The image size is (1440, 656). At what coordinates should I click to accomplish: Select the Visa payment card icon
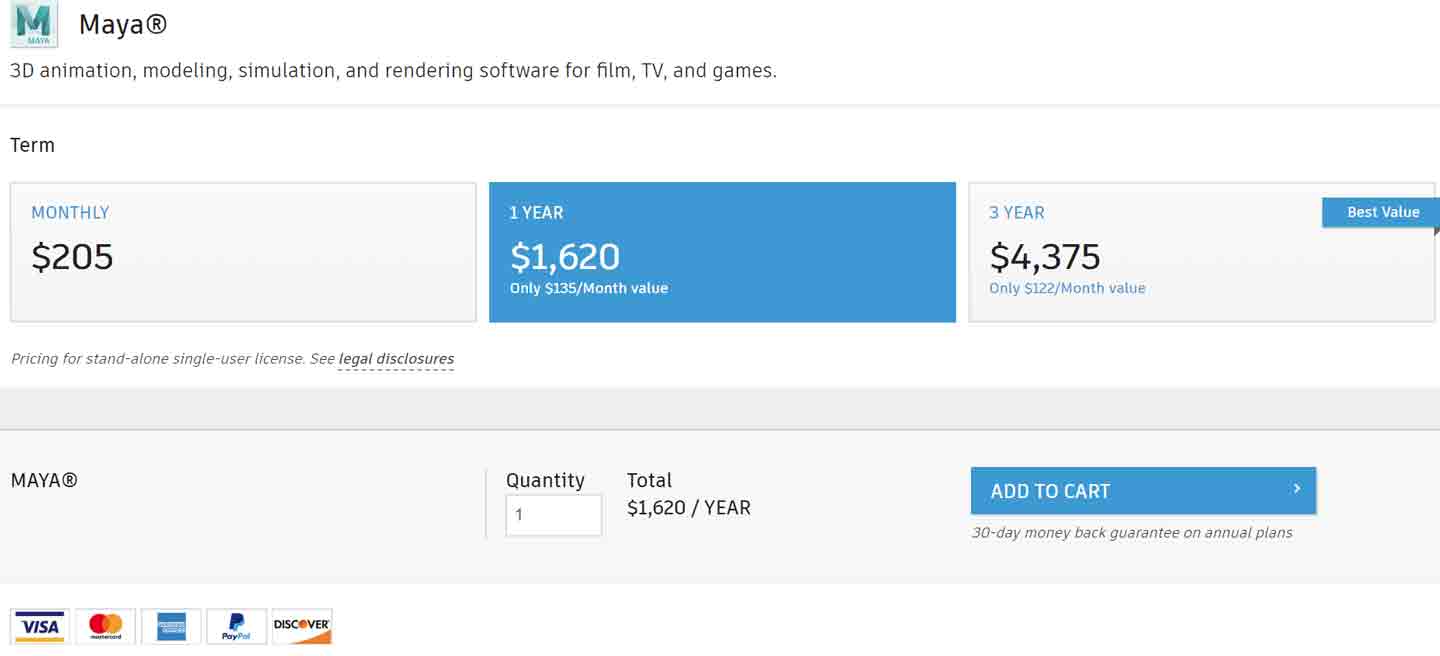tap(40, 626)
